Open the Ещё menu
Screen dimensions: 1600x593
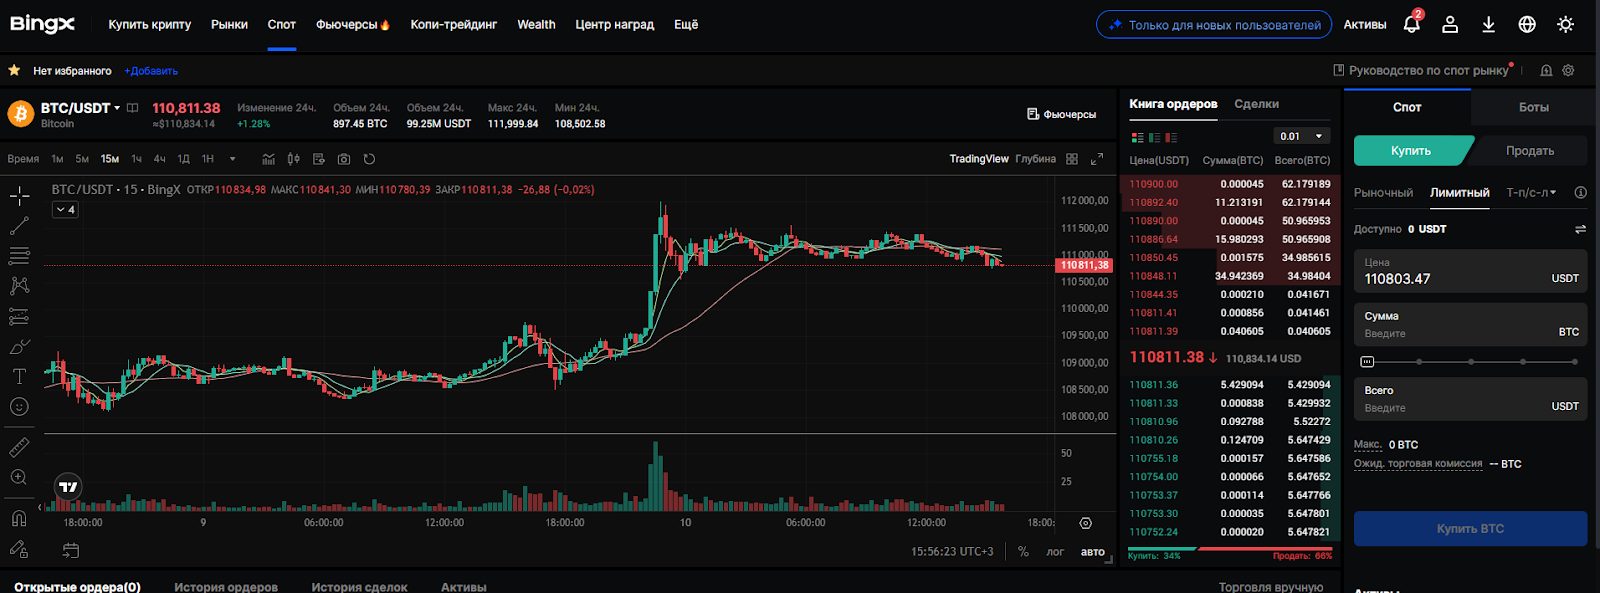click(686, 25)
